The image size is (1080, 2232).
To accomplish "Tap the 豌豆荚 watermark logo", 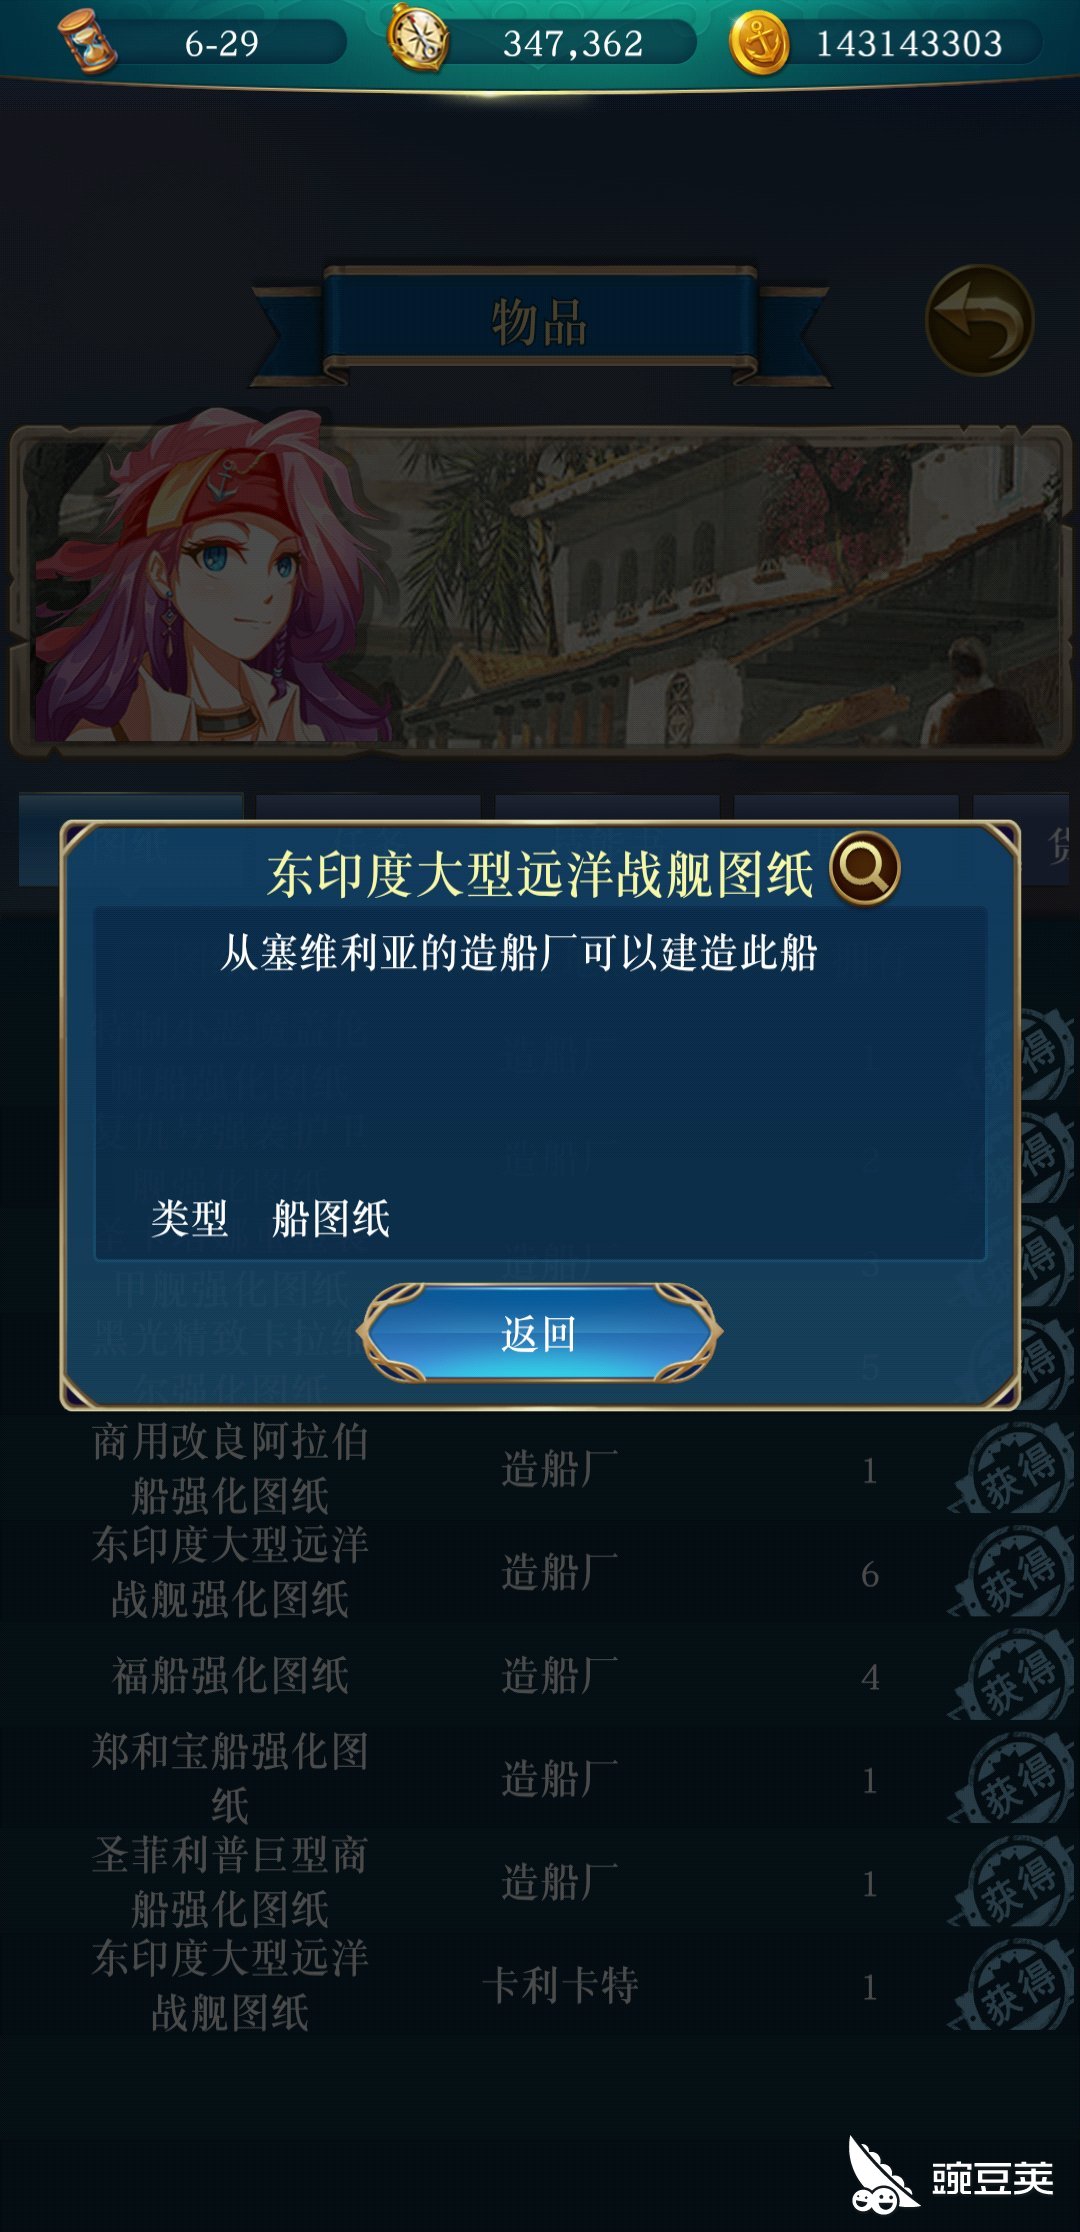I will (x=951, y=2176).
